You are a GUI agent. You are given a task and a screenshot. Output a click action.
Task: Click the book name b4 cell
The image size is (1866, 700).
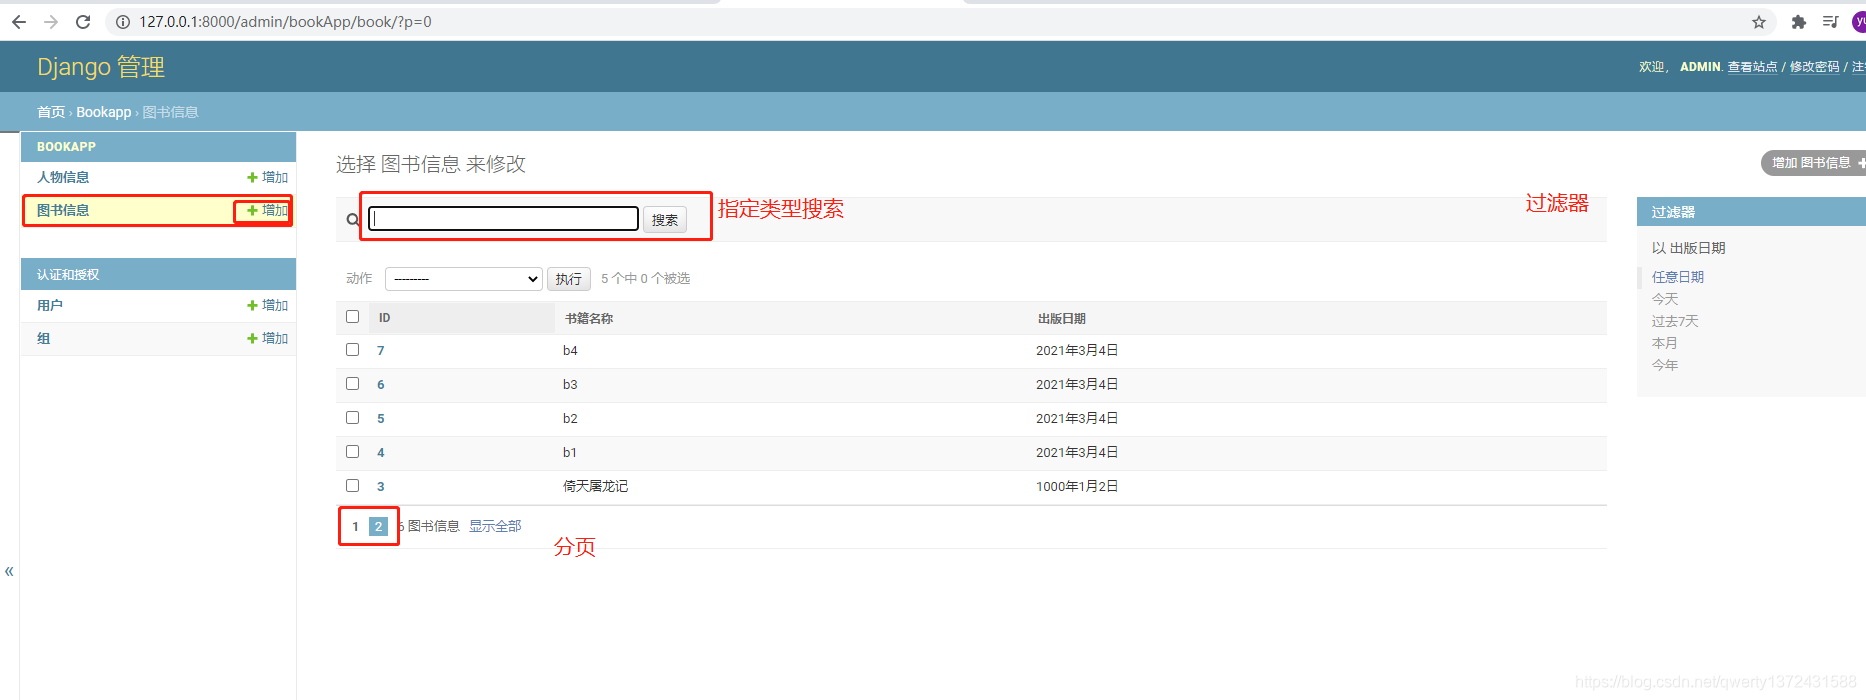tap(570, 350)
